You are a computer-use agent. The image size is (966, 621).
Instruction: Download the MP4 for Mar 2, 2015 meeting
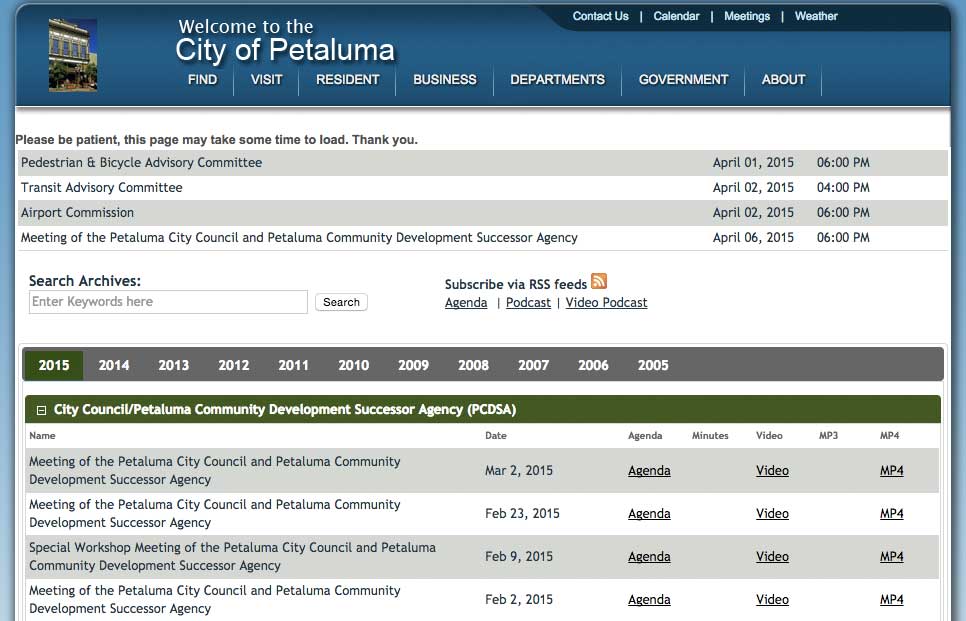pos(891,471)
